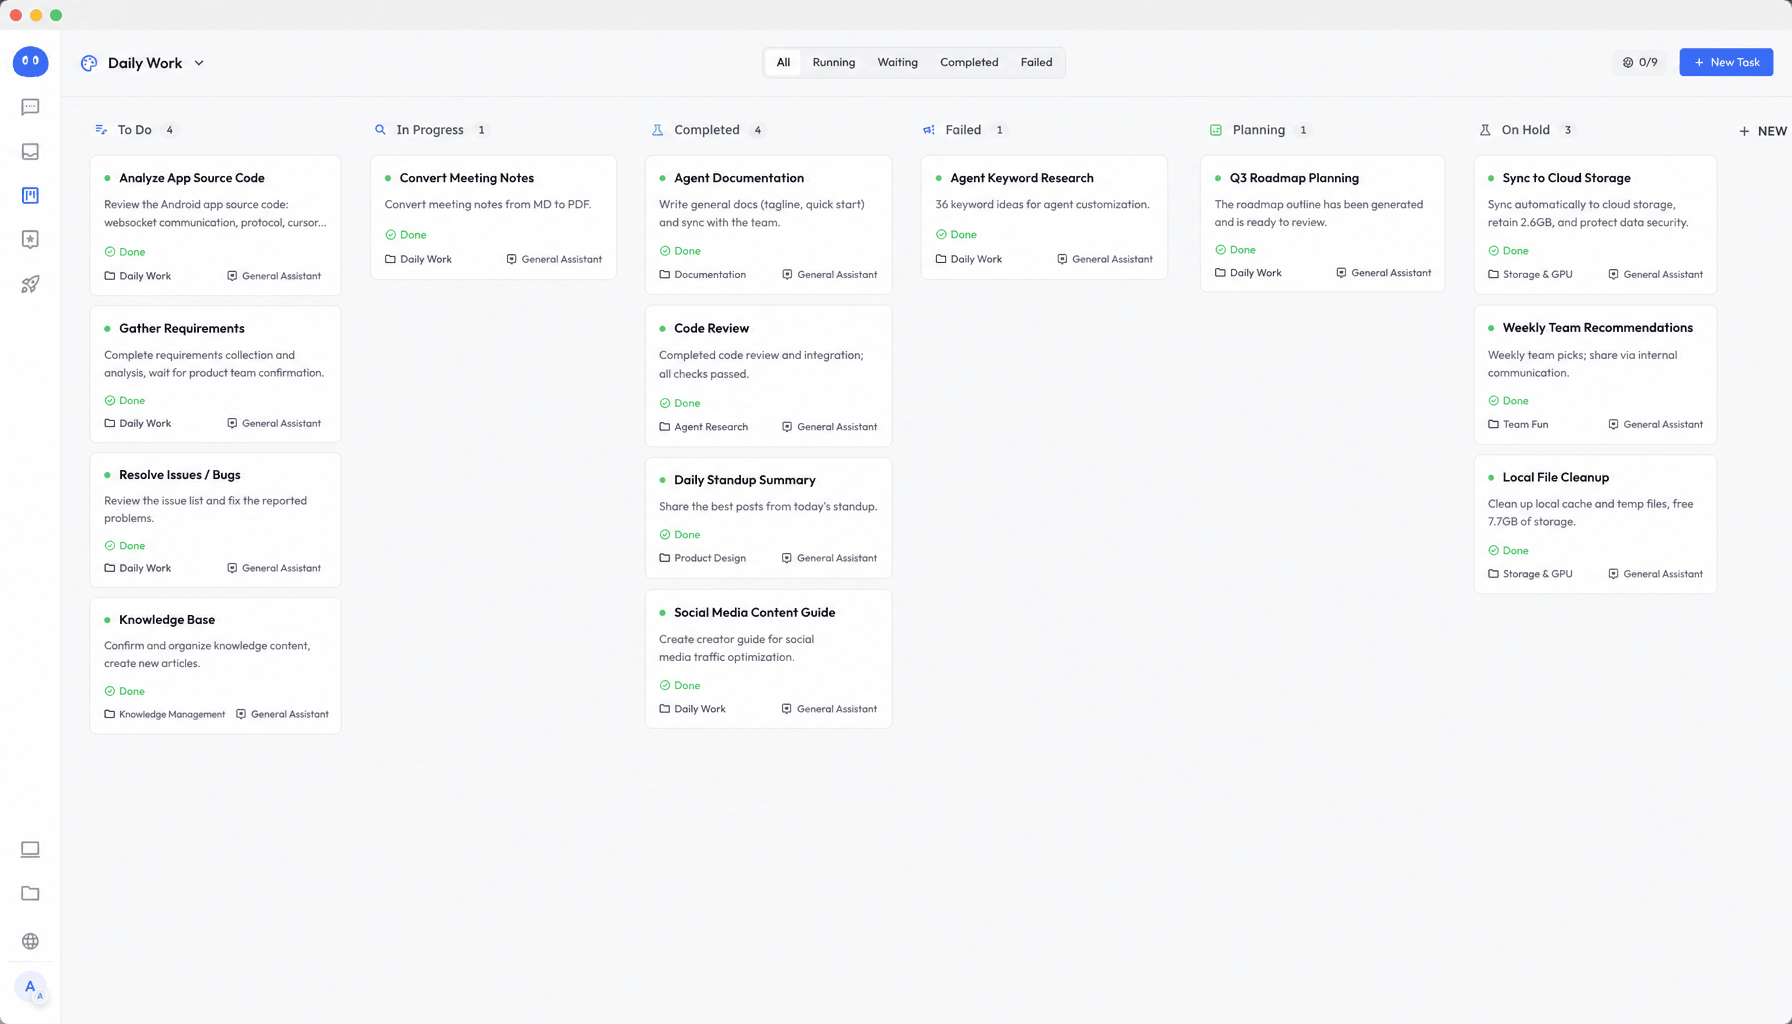Open the inbox tray icon in sidebar

click(x=30, y=151)
